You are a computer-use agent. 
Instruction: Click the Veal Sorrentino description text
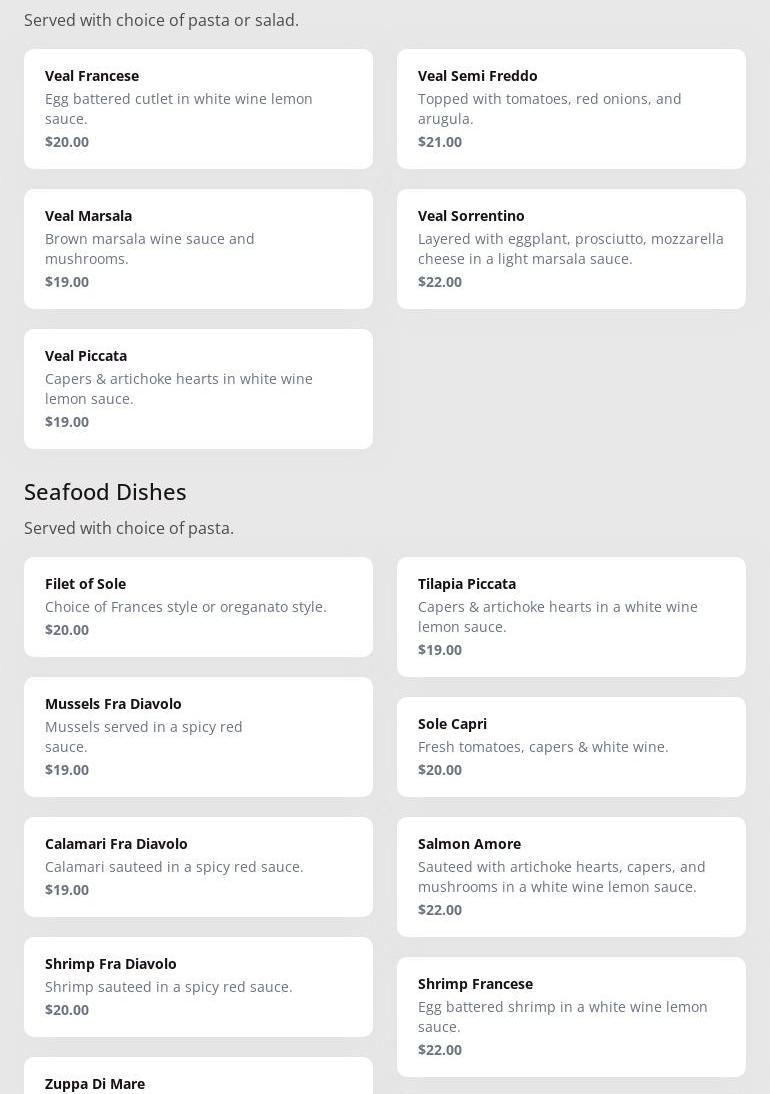tap(570, 249)
